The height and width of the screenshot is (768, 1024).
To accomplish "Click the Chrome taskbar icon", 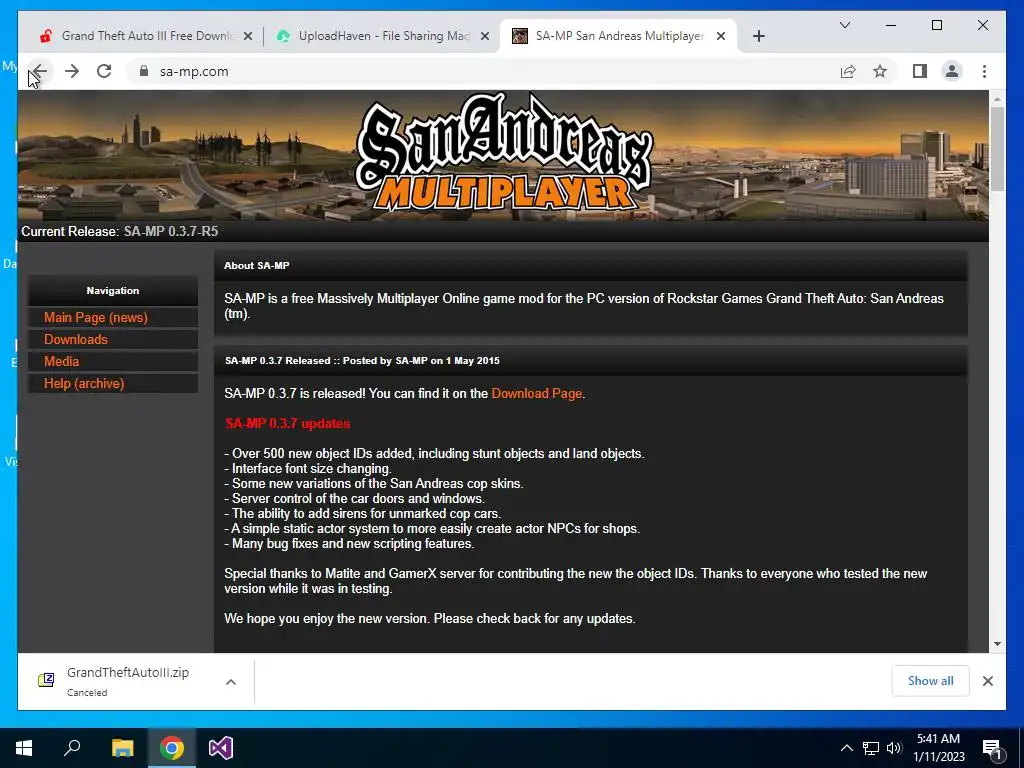I will coord(172,748).
